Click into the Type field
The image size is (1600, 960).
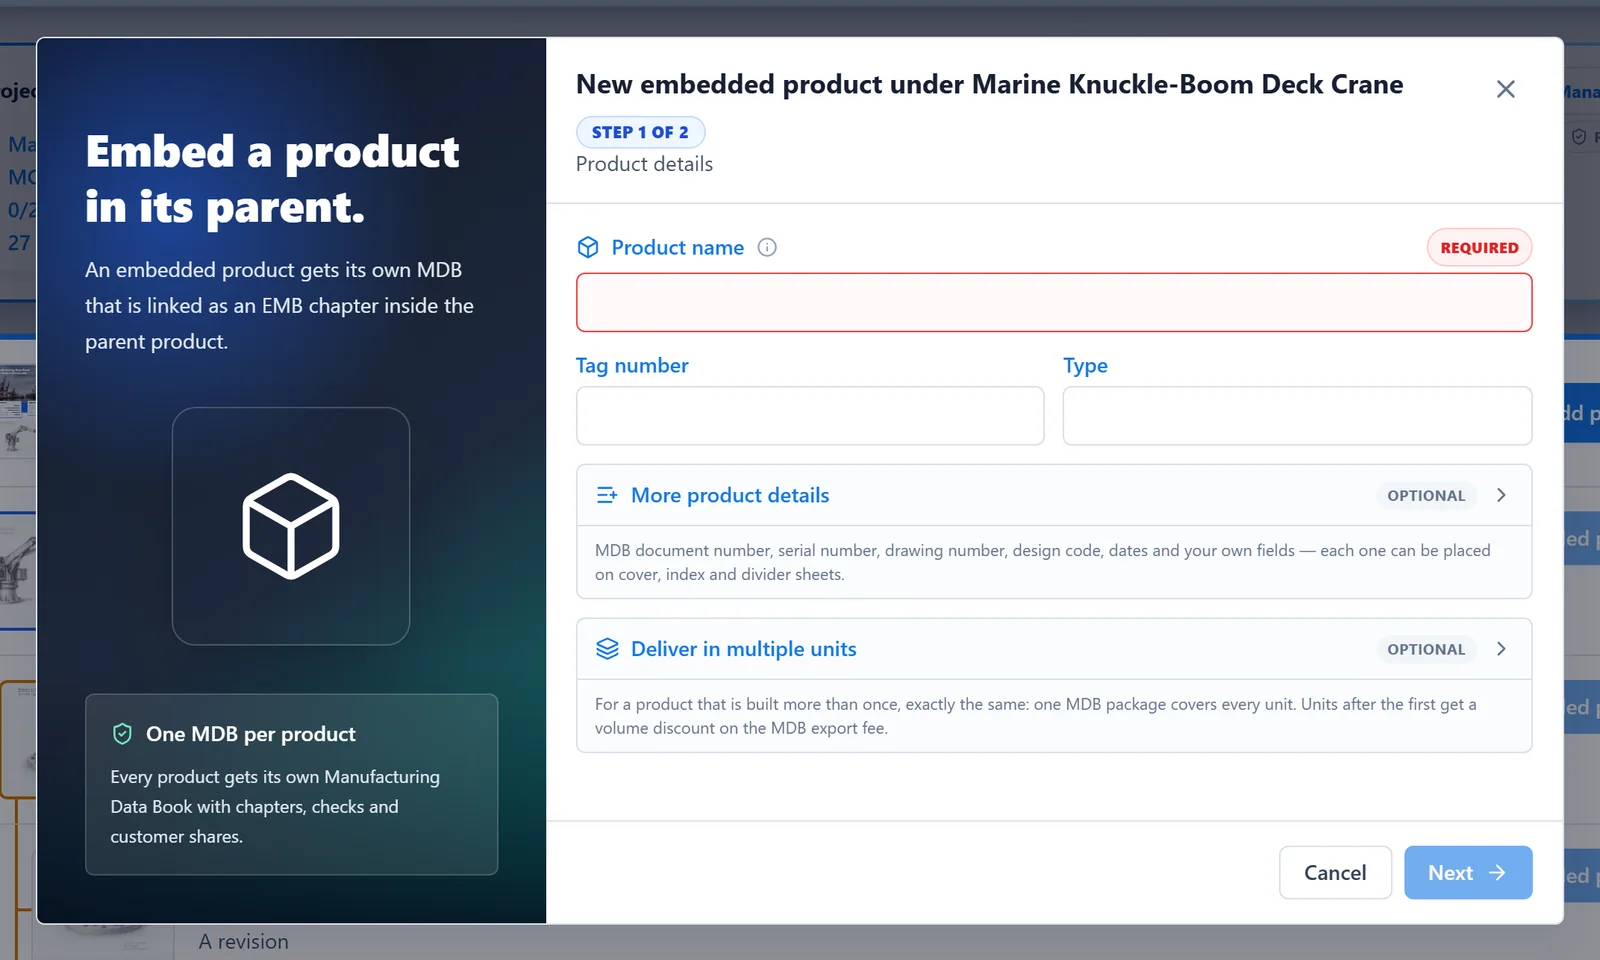(x=1297, y=416)
